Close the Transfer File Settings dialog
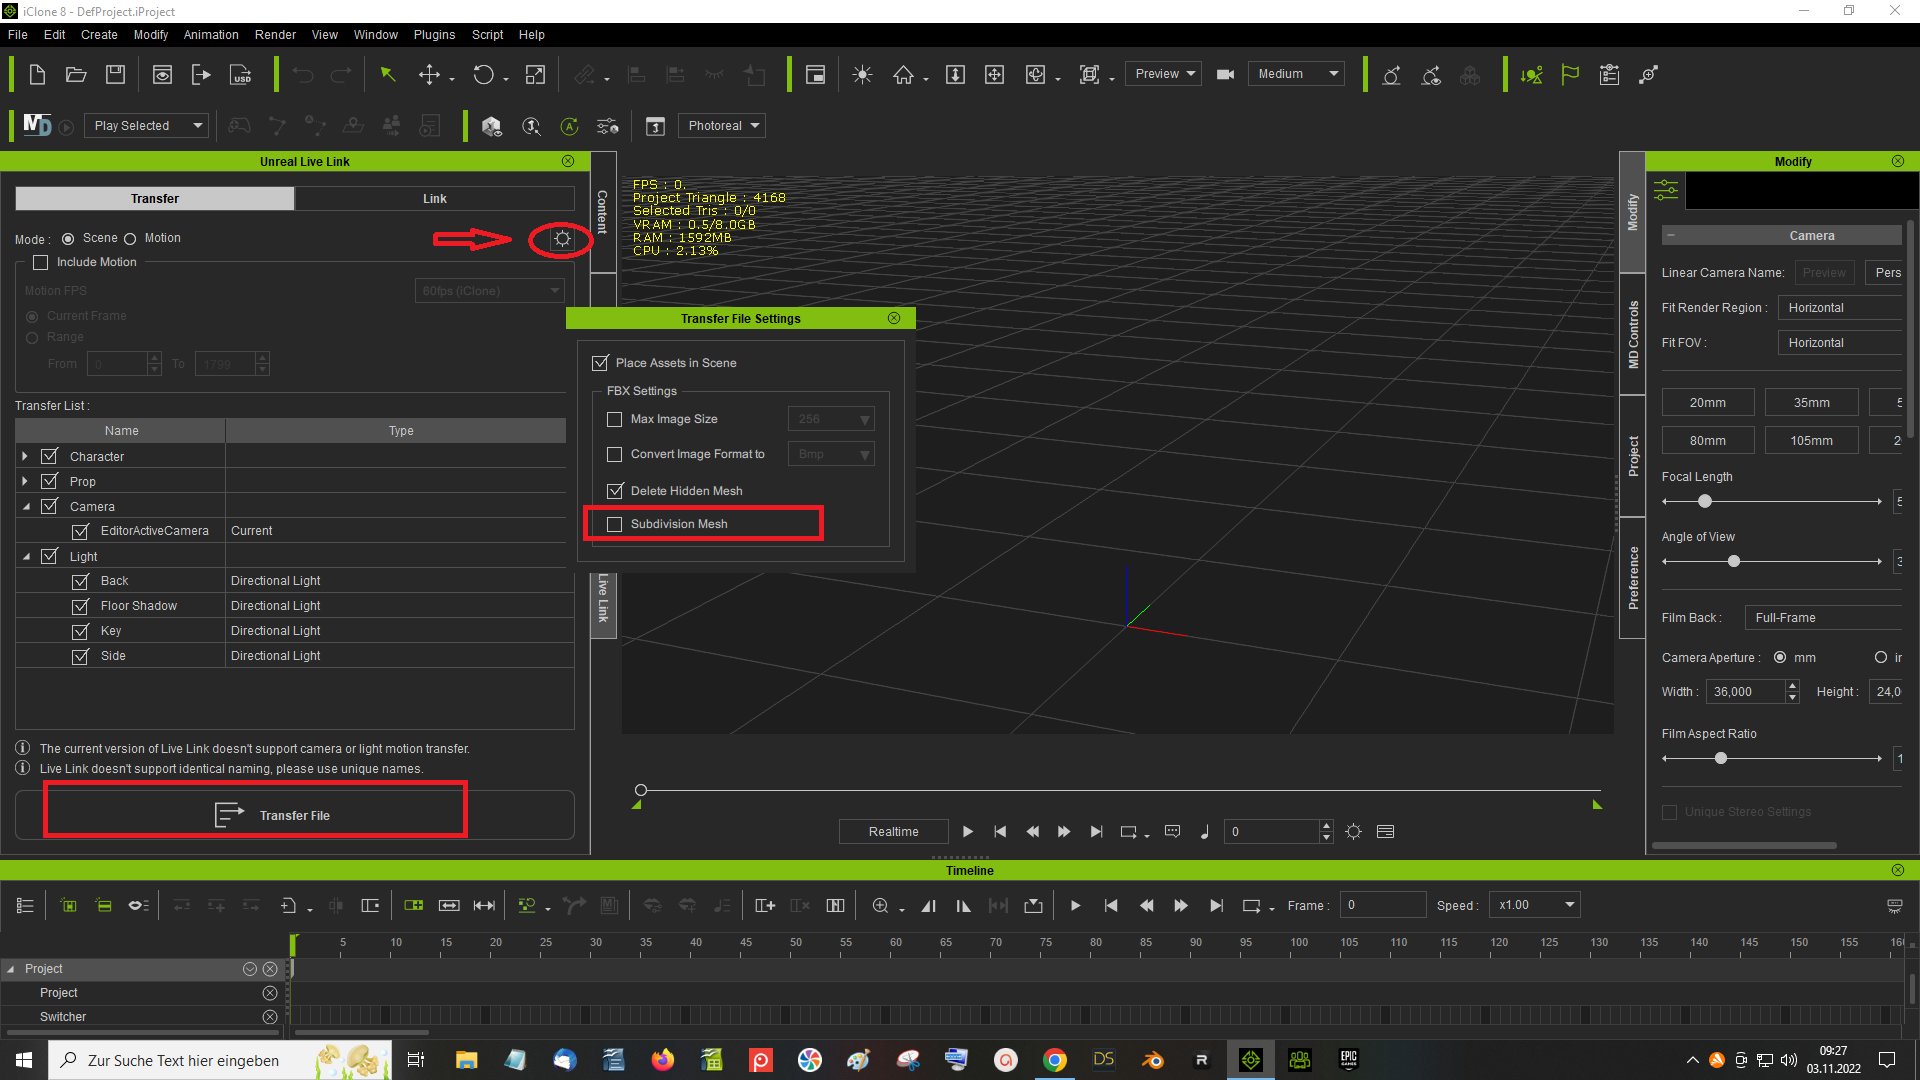Viewport: 1920px width, 1080px height. 894,318
